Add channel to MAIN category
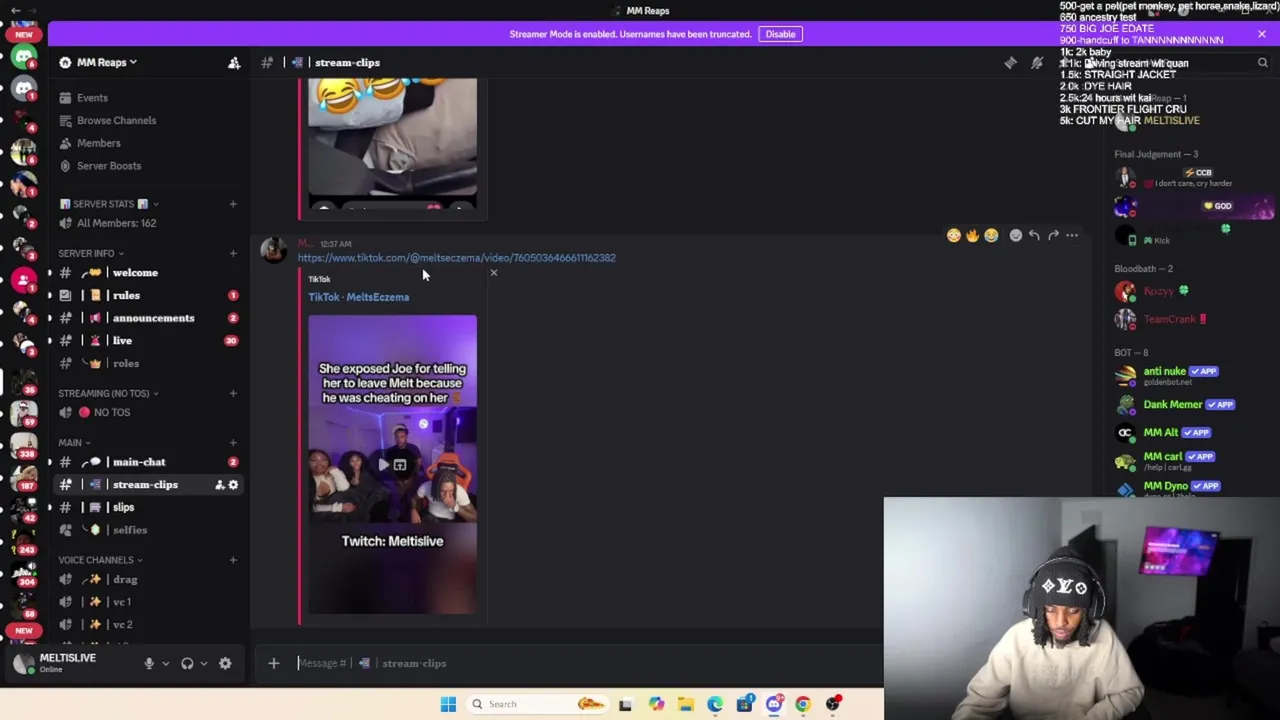The height and width of the screenshot is (720, 1280). click(233, 442)
